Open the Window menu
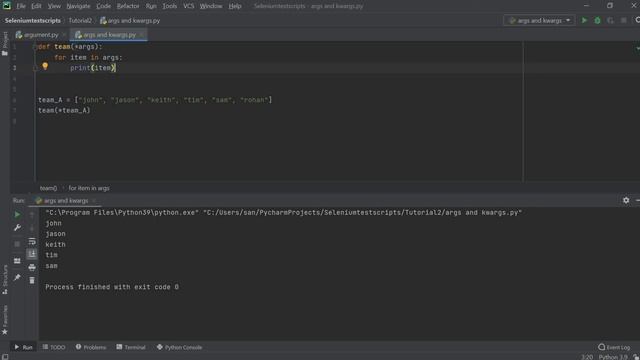The image size is (640, 360). (211, 6)
